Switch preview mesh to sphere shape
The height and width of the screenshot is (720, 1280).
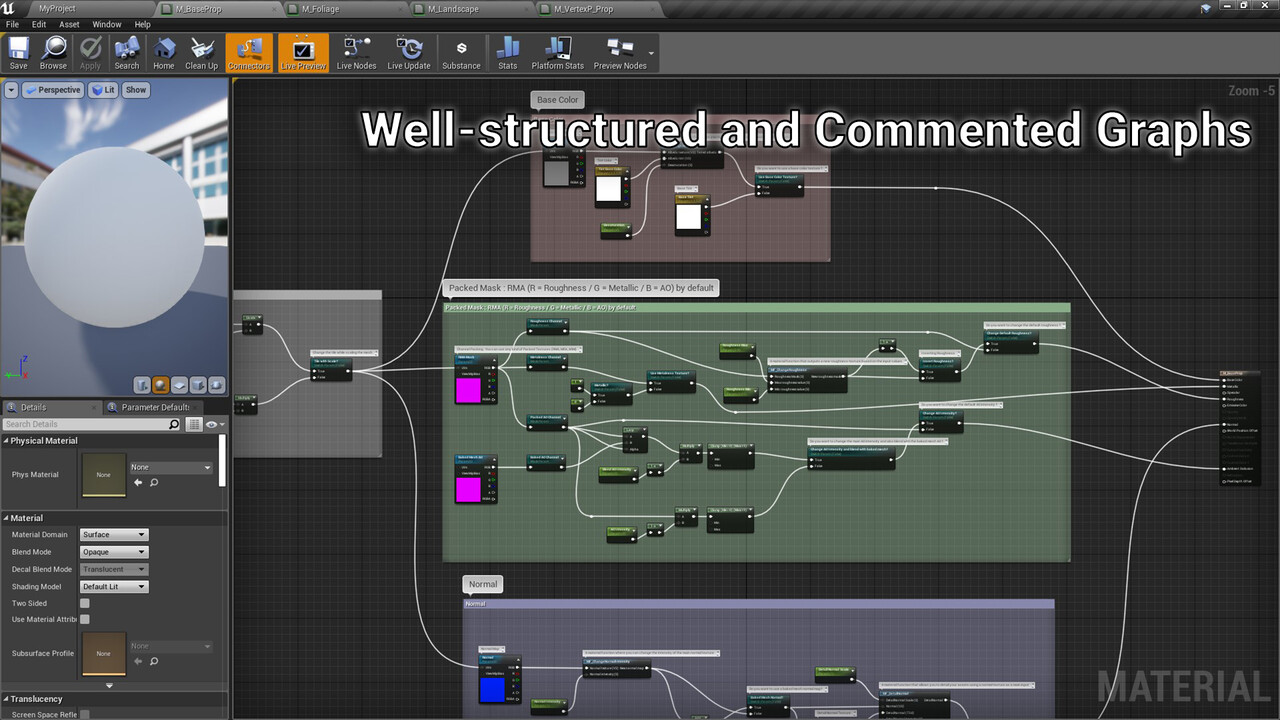[x=160, y=385]
